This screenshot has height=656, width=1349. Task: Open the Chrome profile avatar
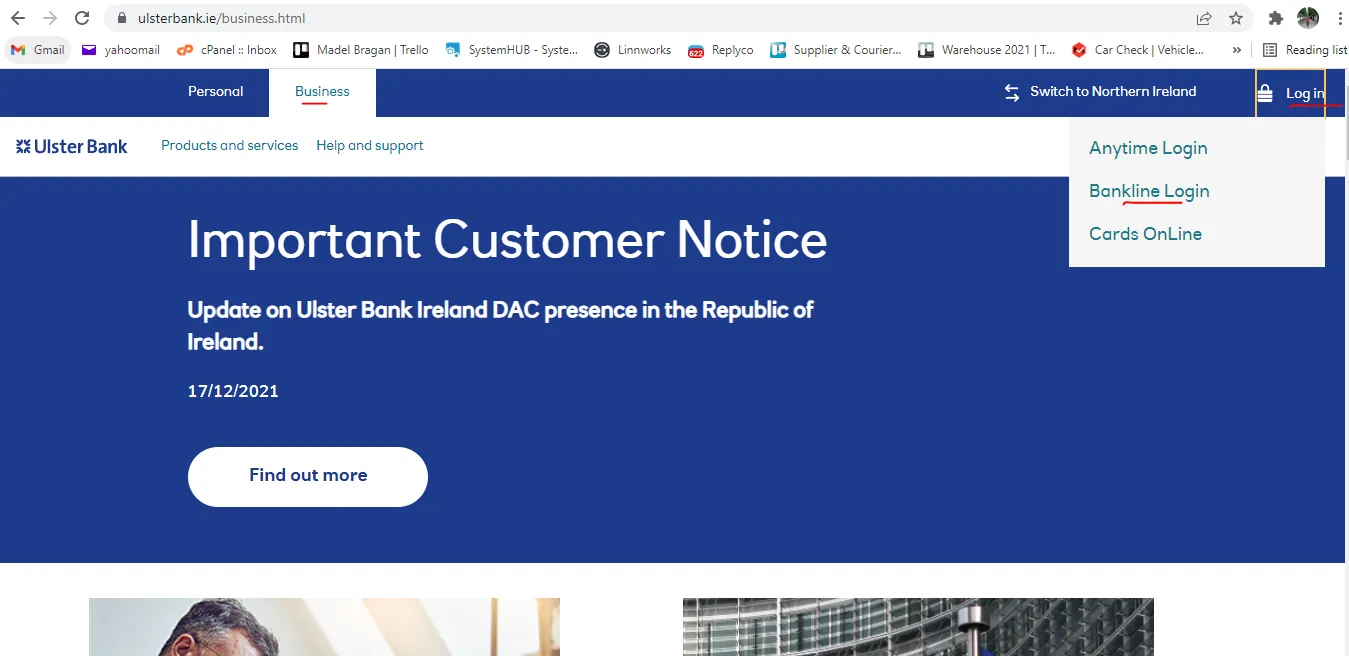pyautogui.click(x=1308, y=18)
